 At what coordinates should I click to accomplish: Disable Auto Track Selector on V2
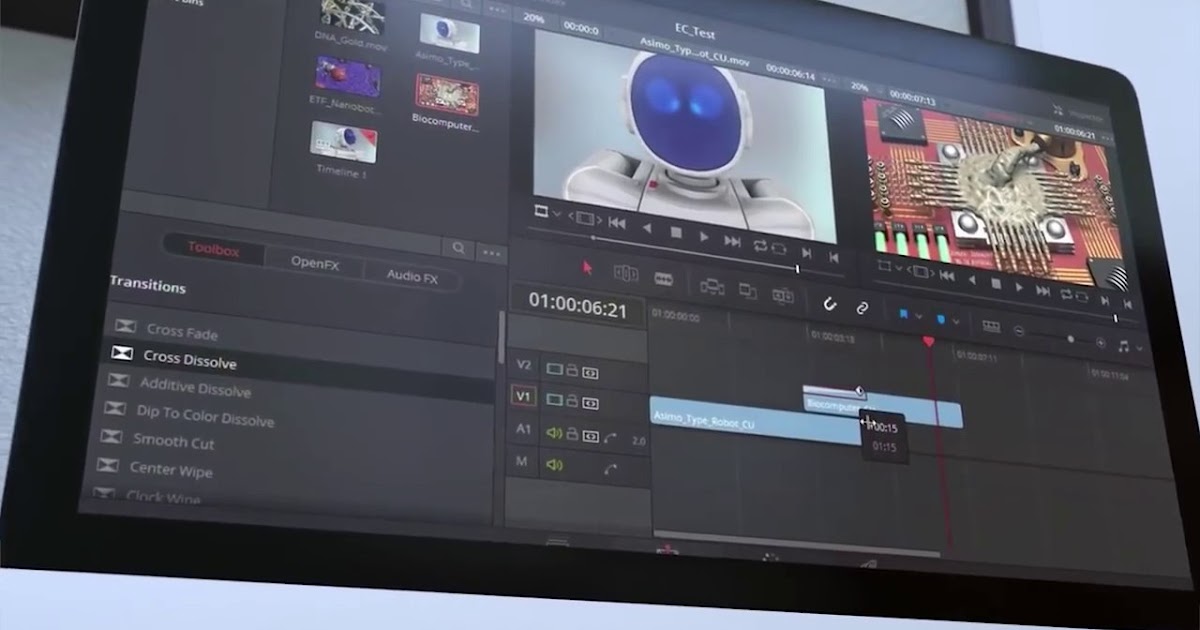coord(591,373)
